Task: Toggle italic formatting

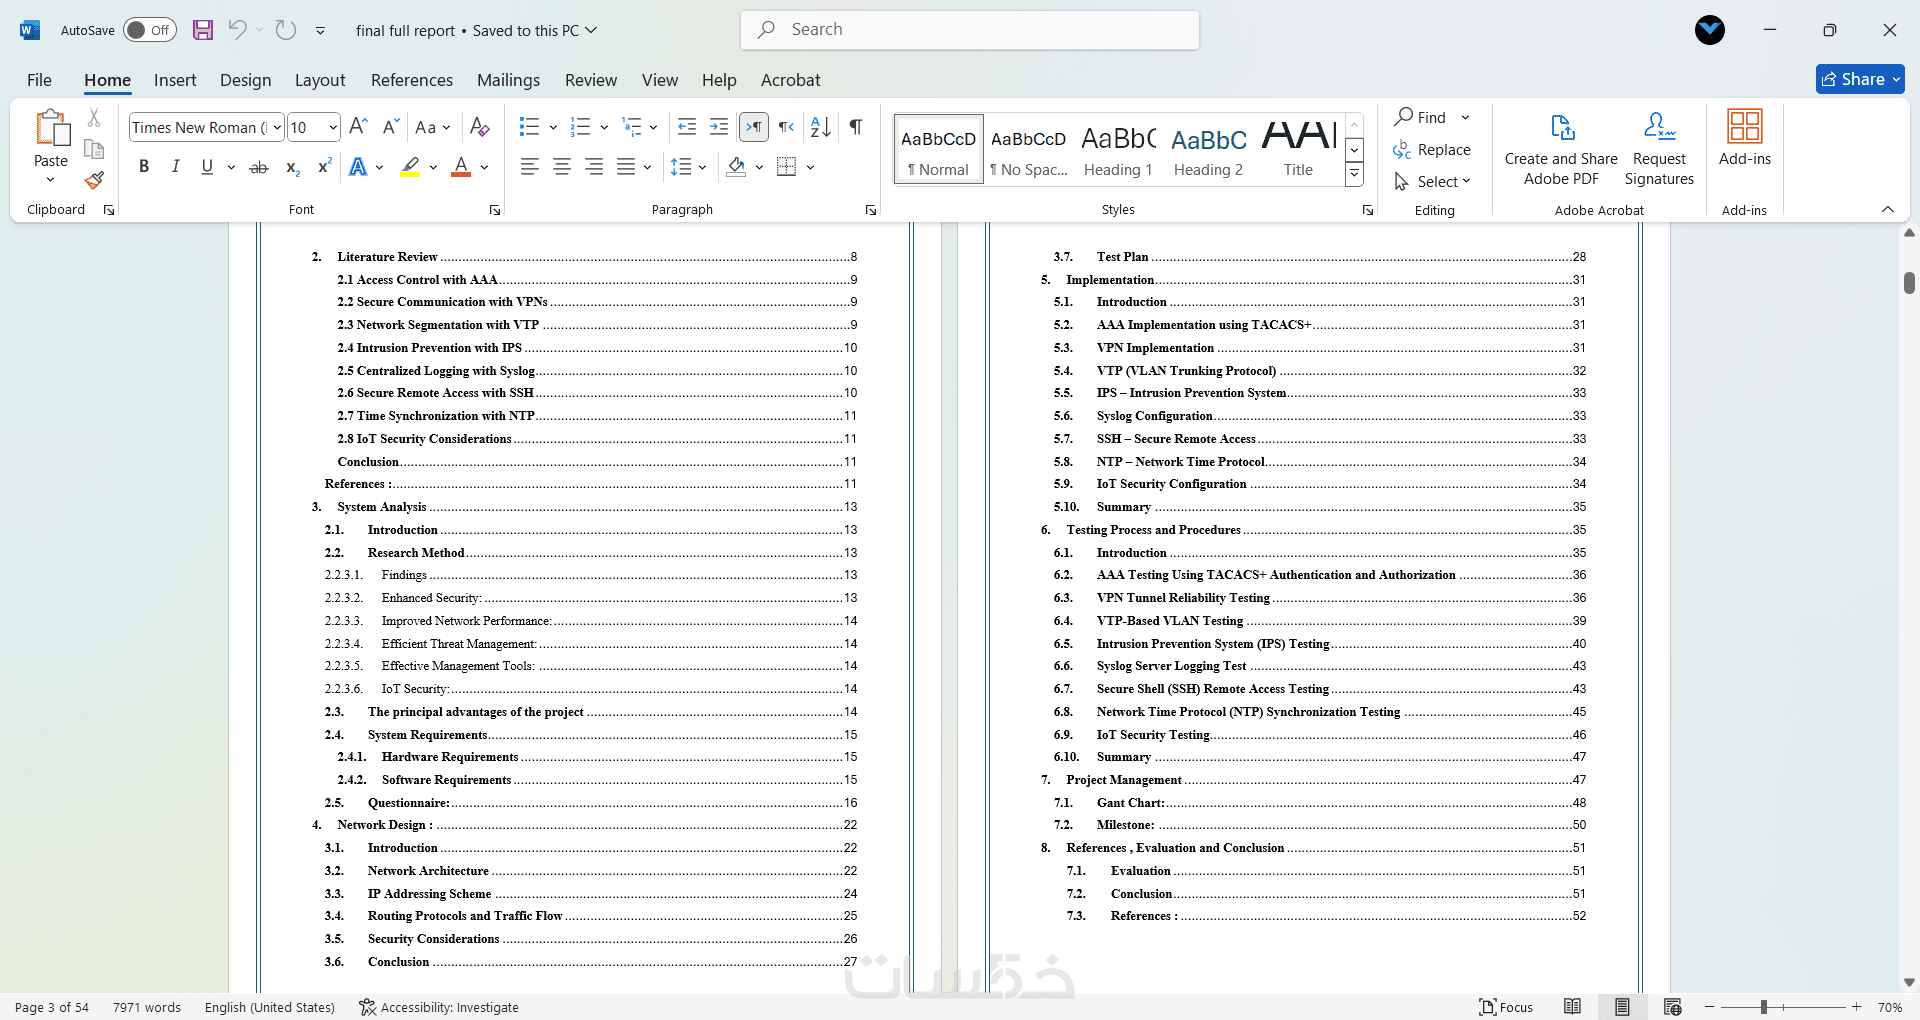Action: pos(176,167)
